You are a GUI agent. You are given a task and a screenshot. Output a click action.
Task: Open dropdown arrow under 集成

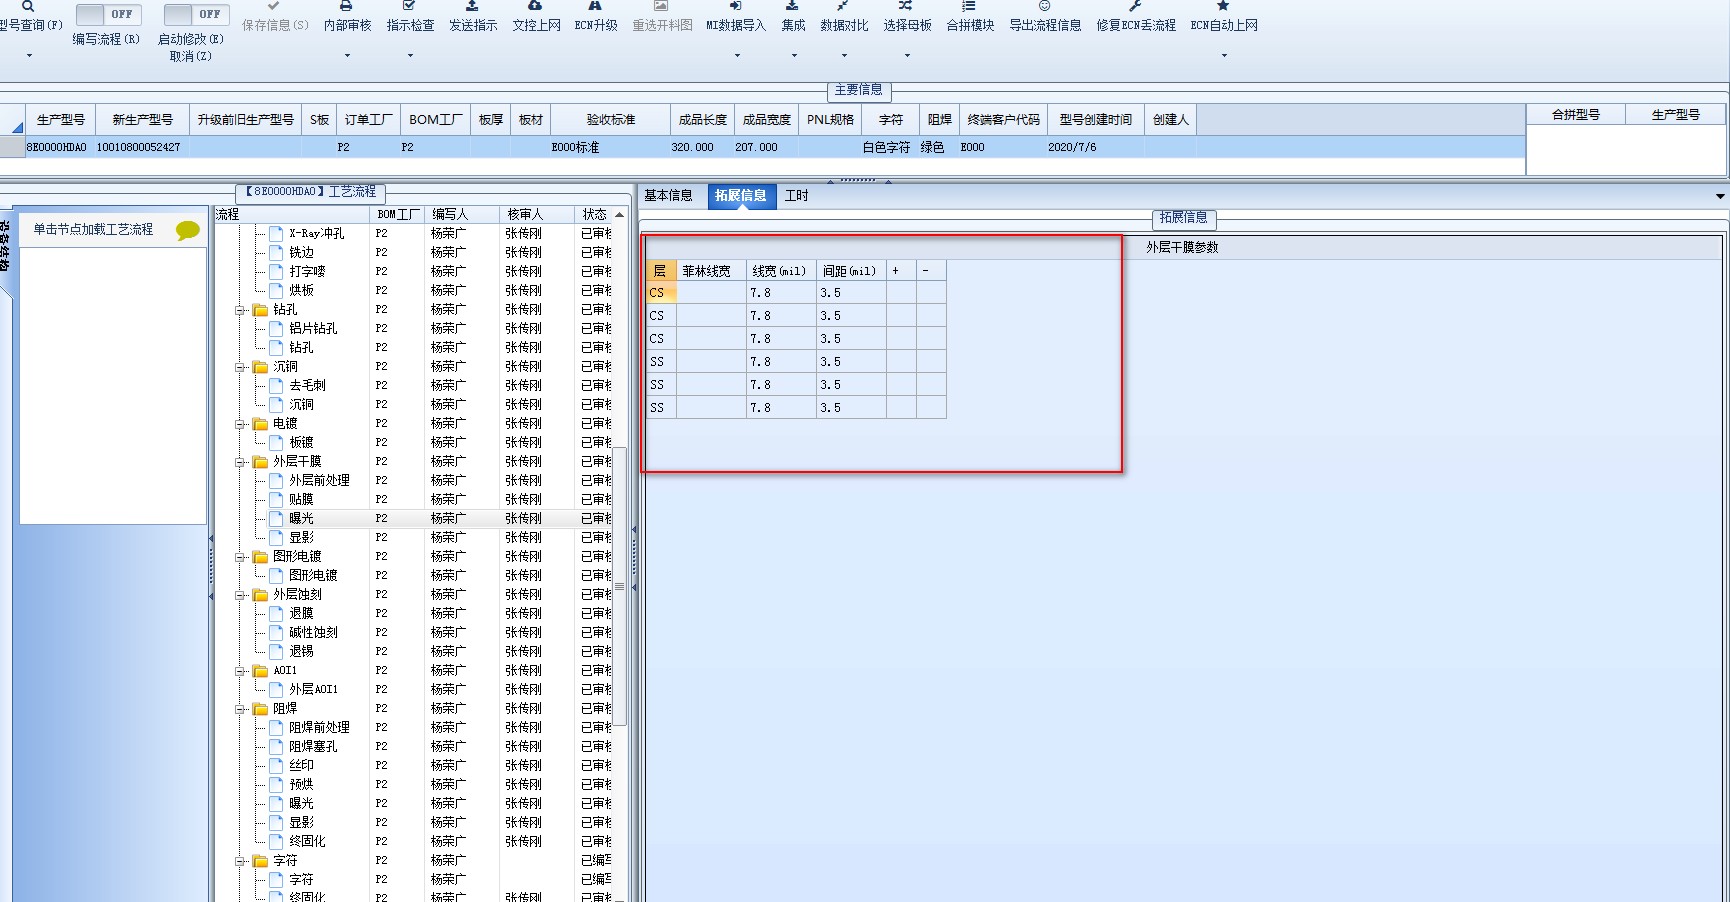click(x=794, y=56)
